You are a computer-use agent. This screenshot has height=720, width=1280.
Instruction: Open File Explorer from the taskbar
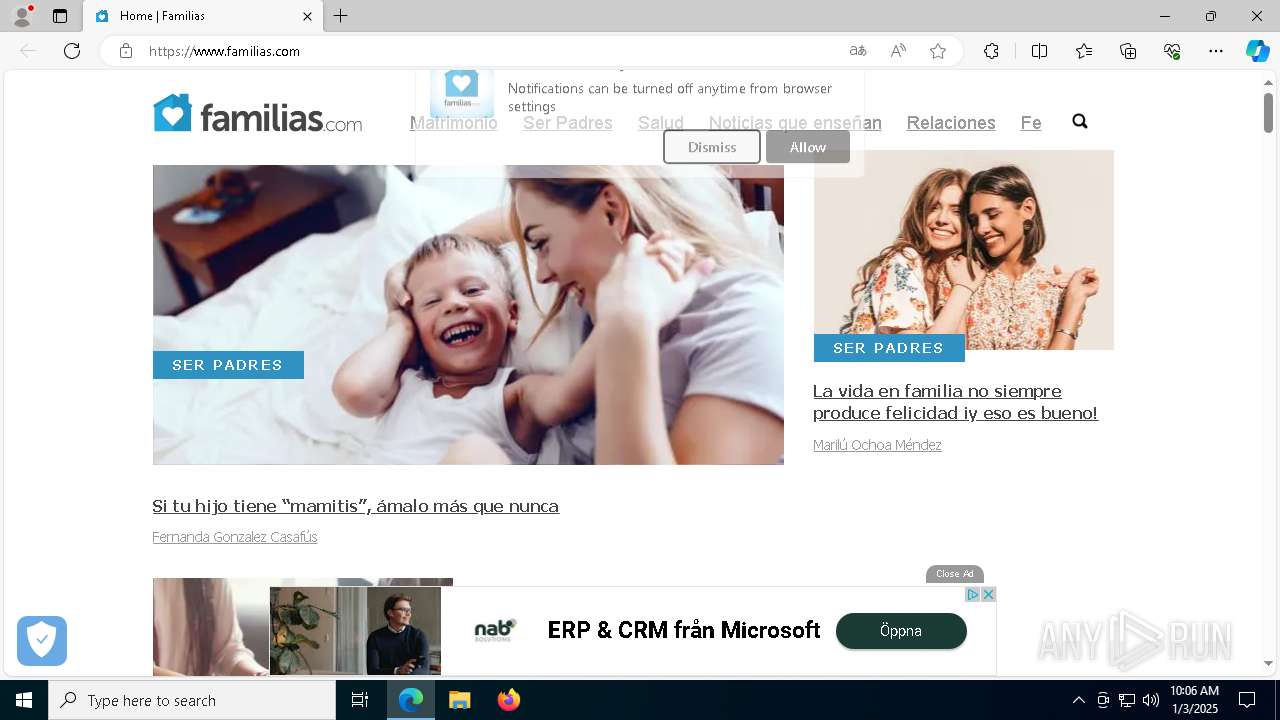[459, 700]
